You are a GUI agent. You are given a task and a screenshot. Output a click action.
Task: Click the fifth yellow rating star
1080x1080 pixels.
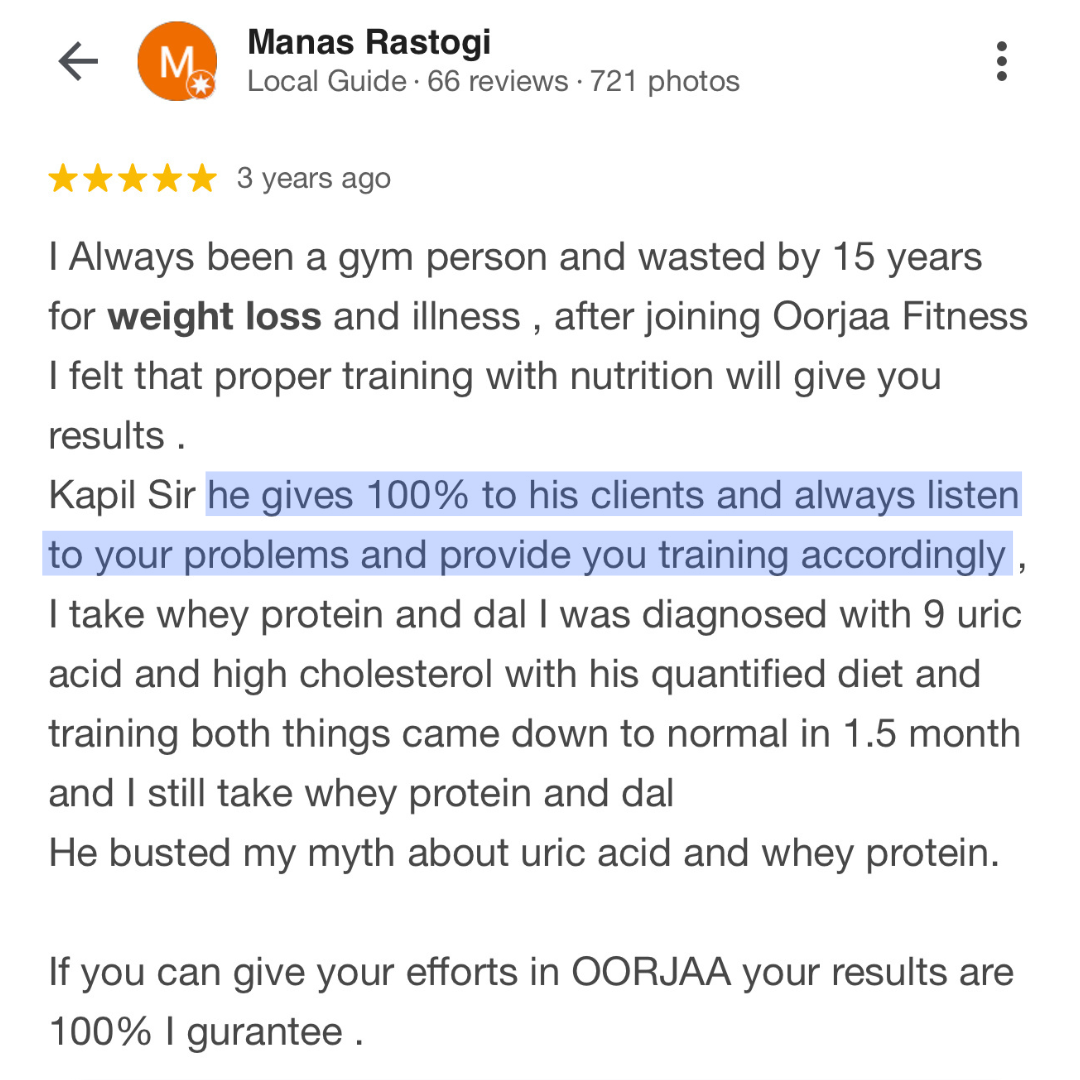(x=202, y=178)
